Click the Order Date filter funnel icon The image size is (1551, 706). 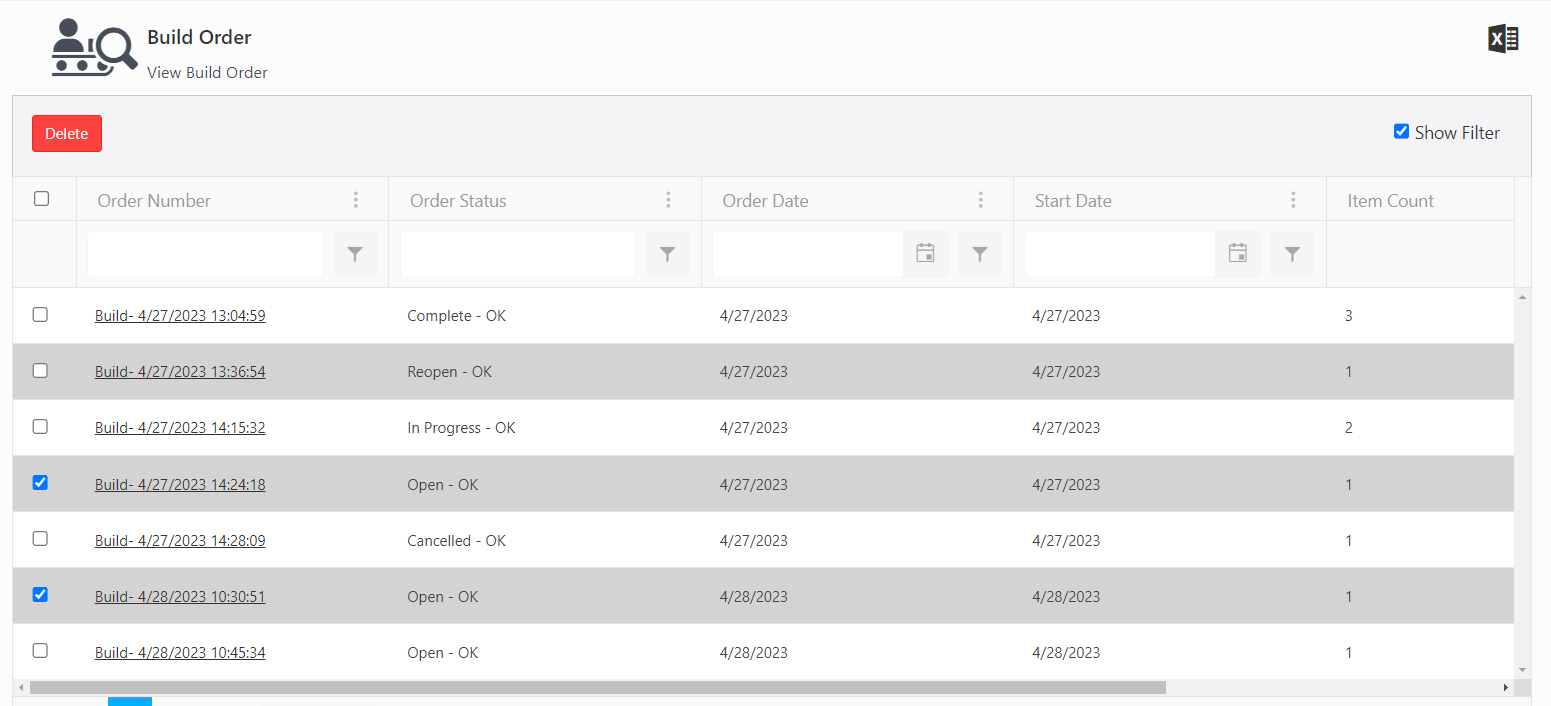pos(980,254)
